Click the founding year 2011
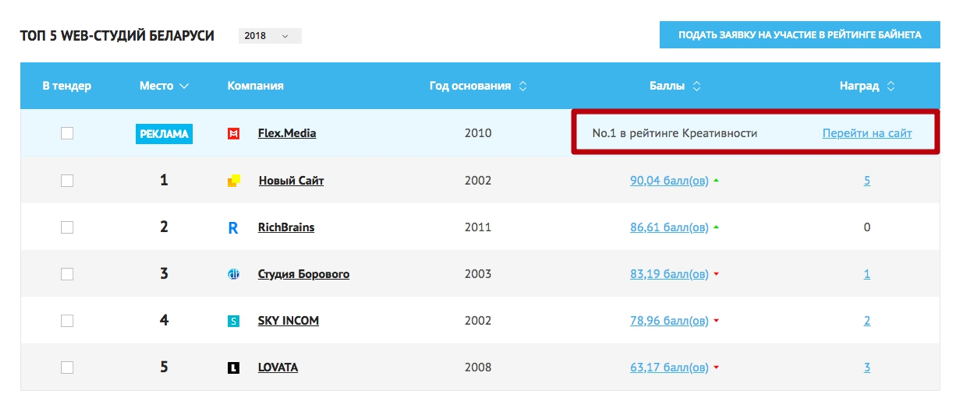This screenshot has height=418, width=972. coord(478,228)
